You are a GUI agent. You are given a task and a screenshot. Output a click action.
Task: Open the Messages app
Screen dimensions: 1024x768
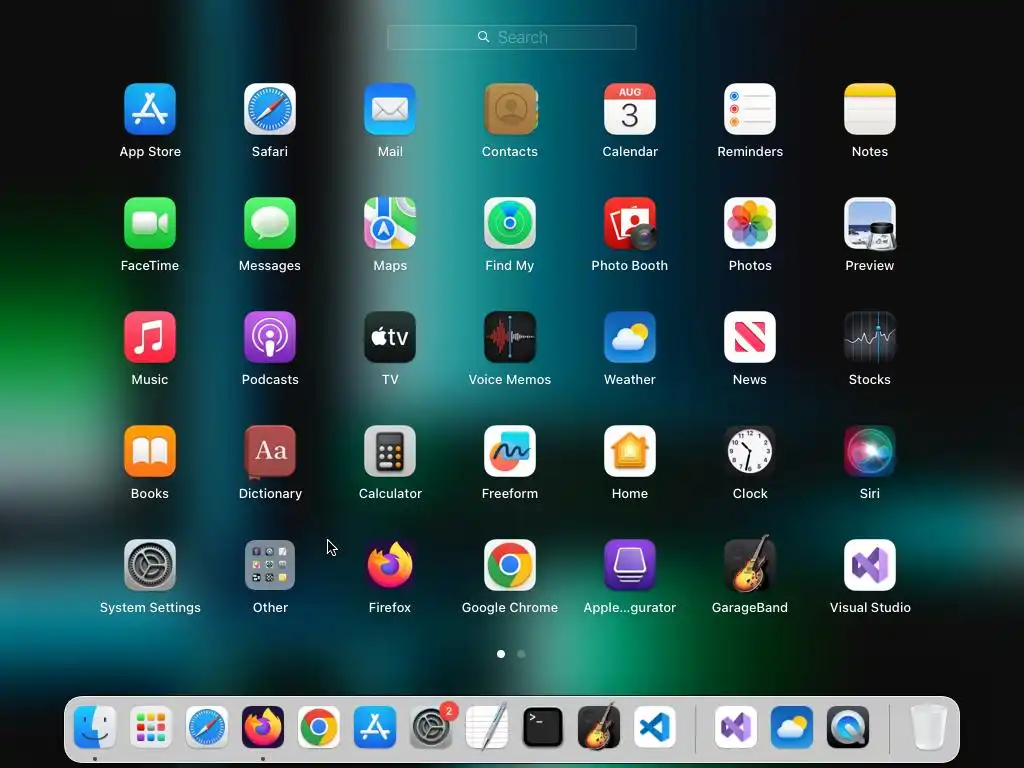click(x=270, y=223)
